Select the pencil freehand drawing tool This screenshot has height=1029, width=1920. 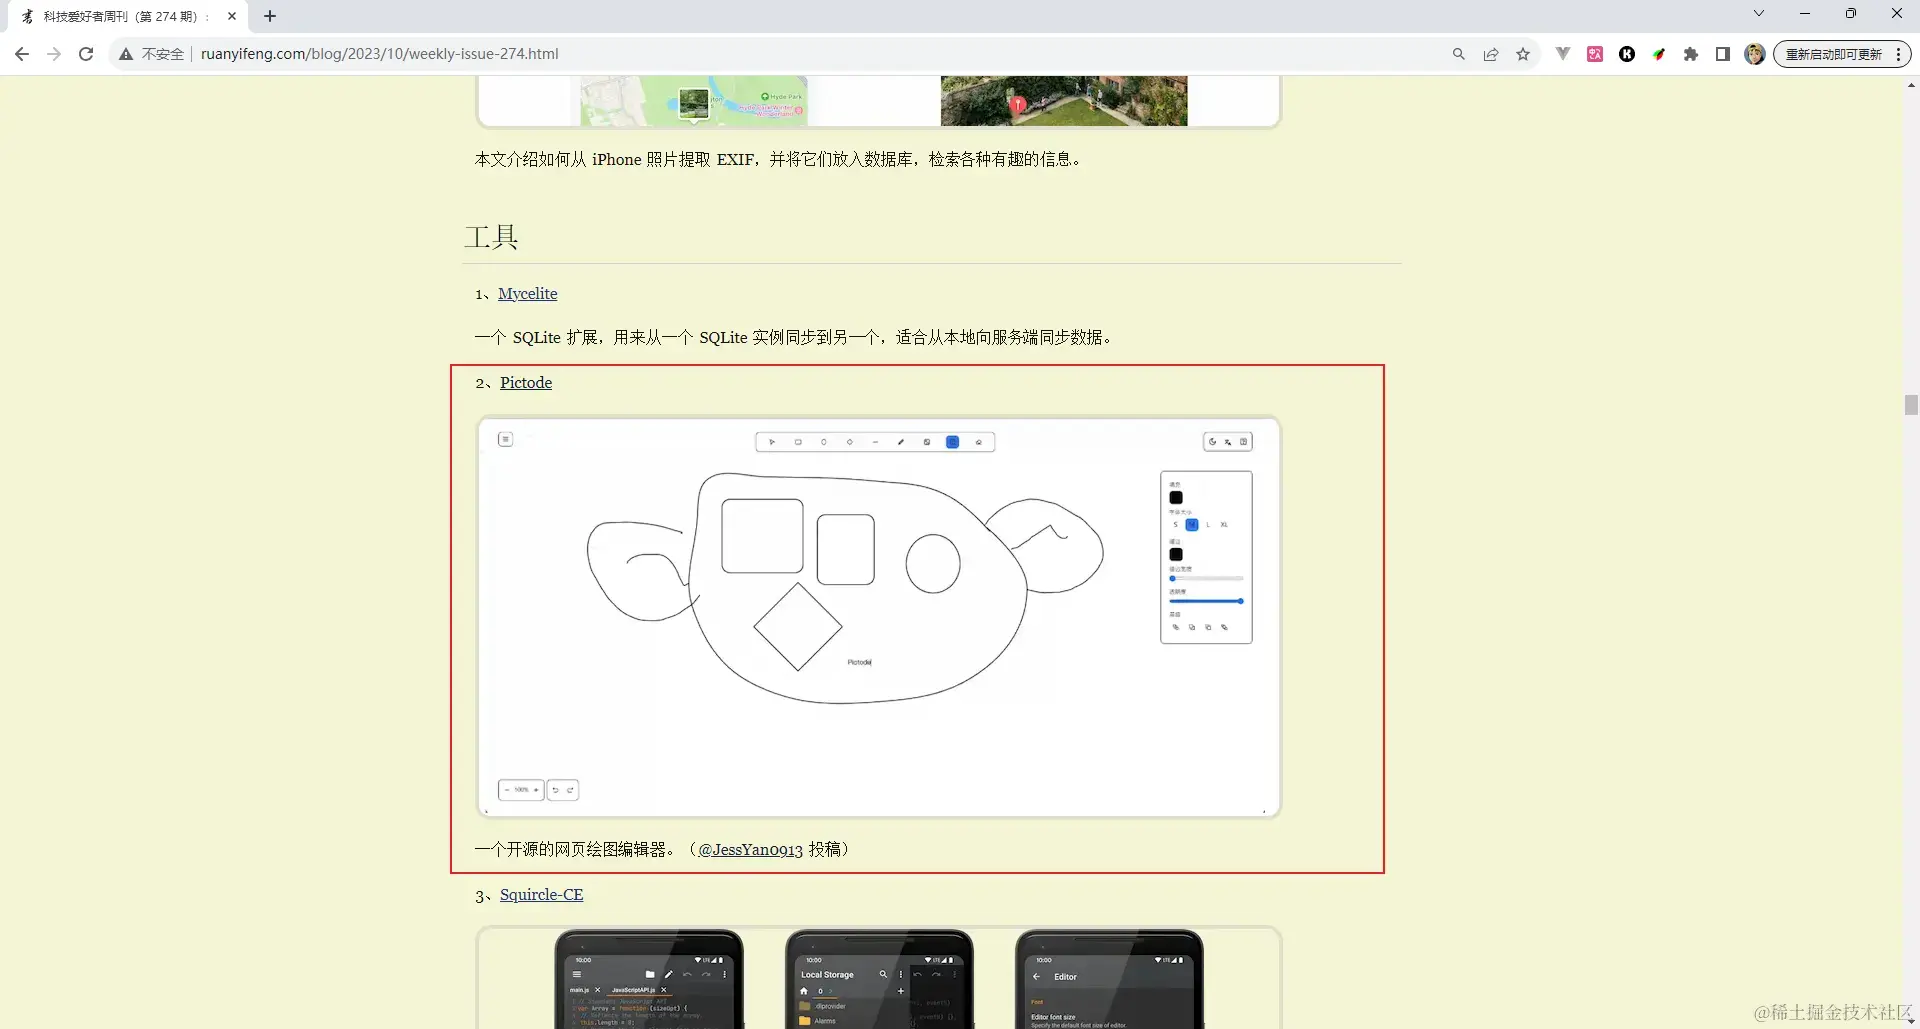(x=901, y=441)
